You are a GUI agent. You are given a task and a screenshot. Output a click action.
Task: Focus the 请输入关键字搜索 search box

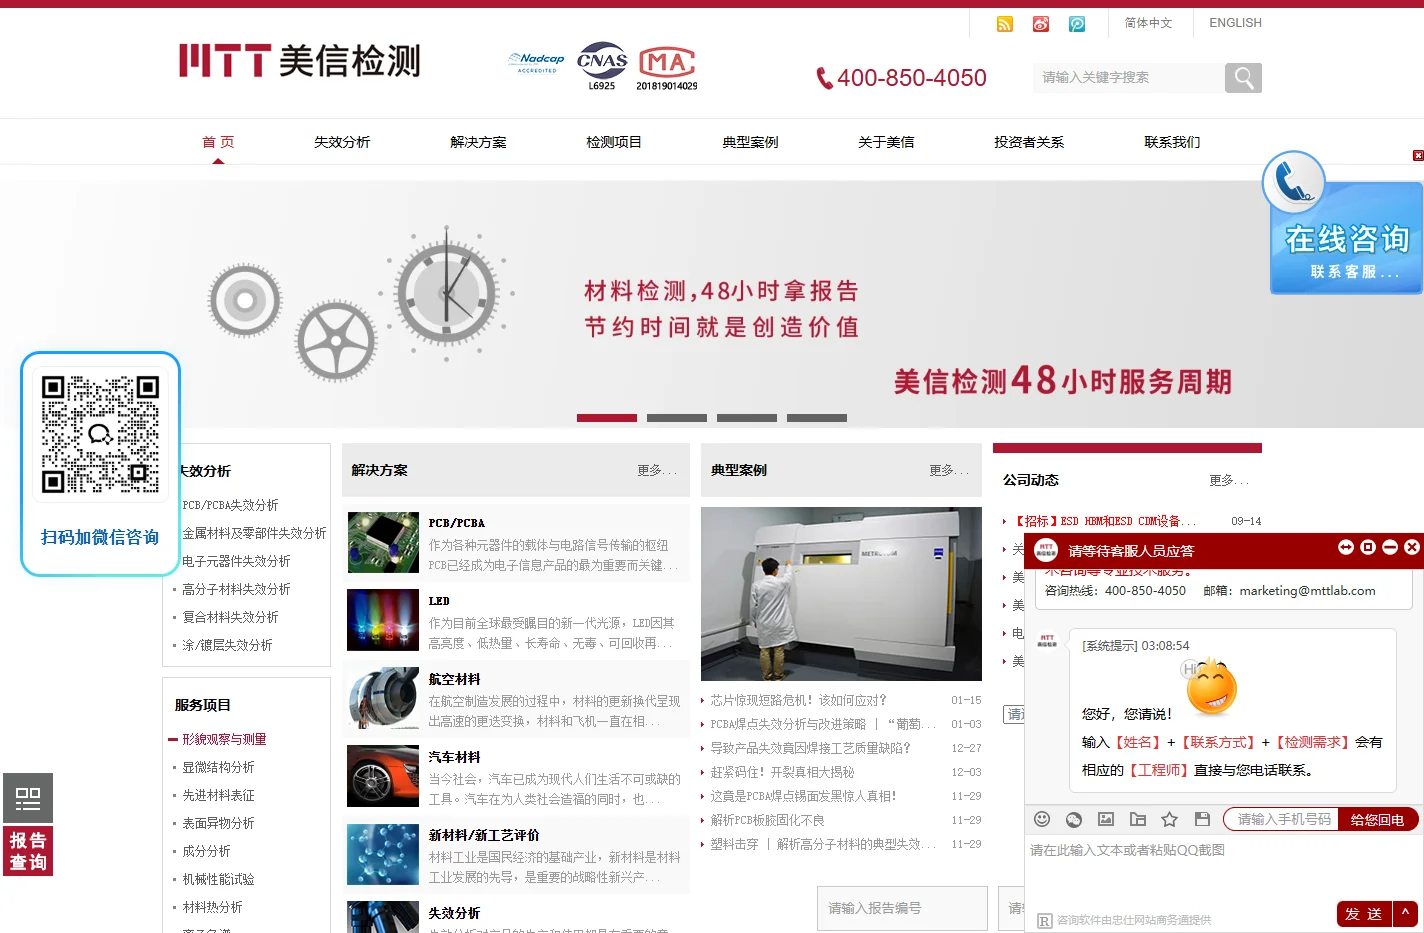1129,78
